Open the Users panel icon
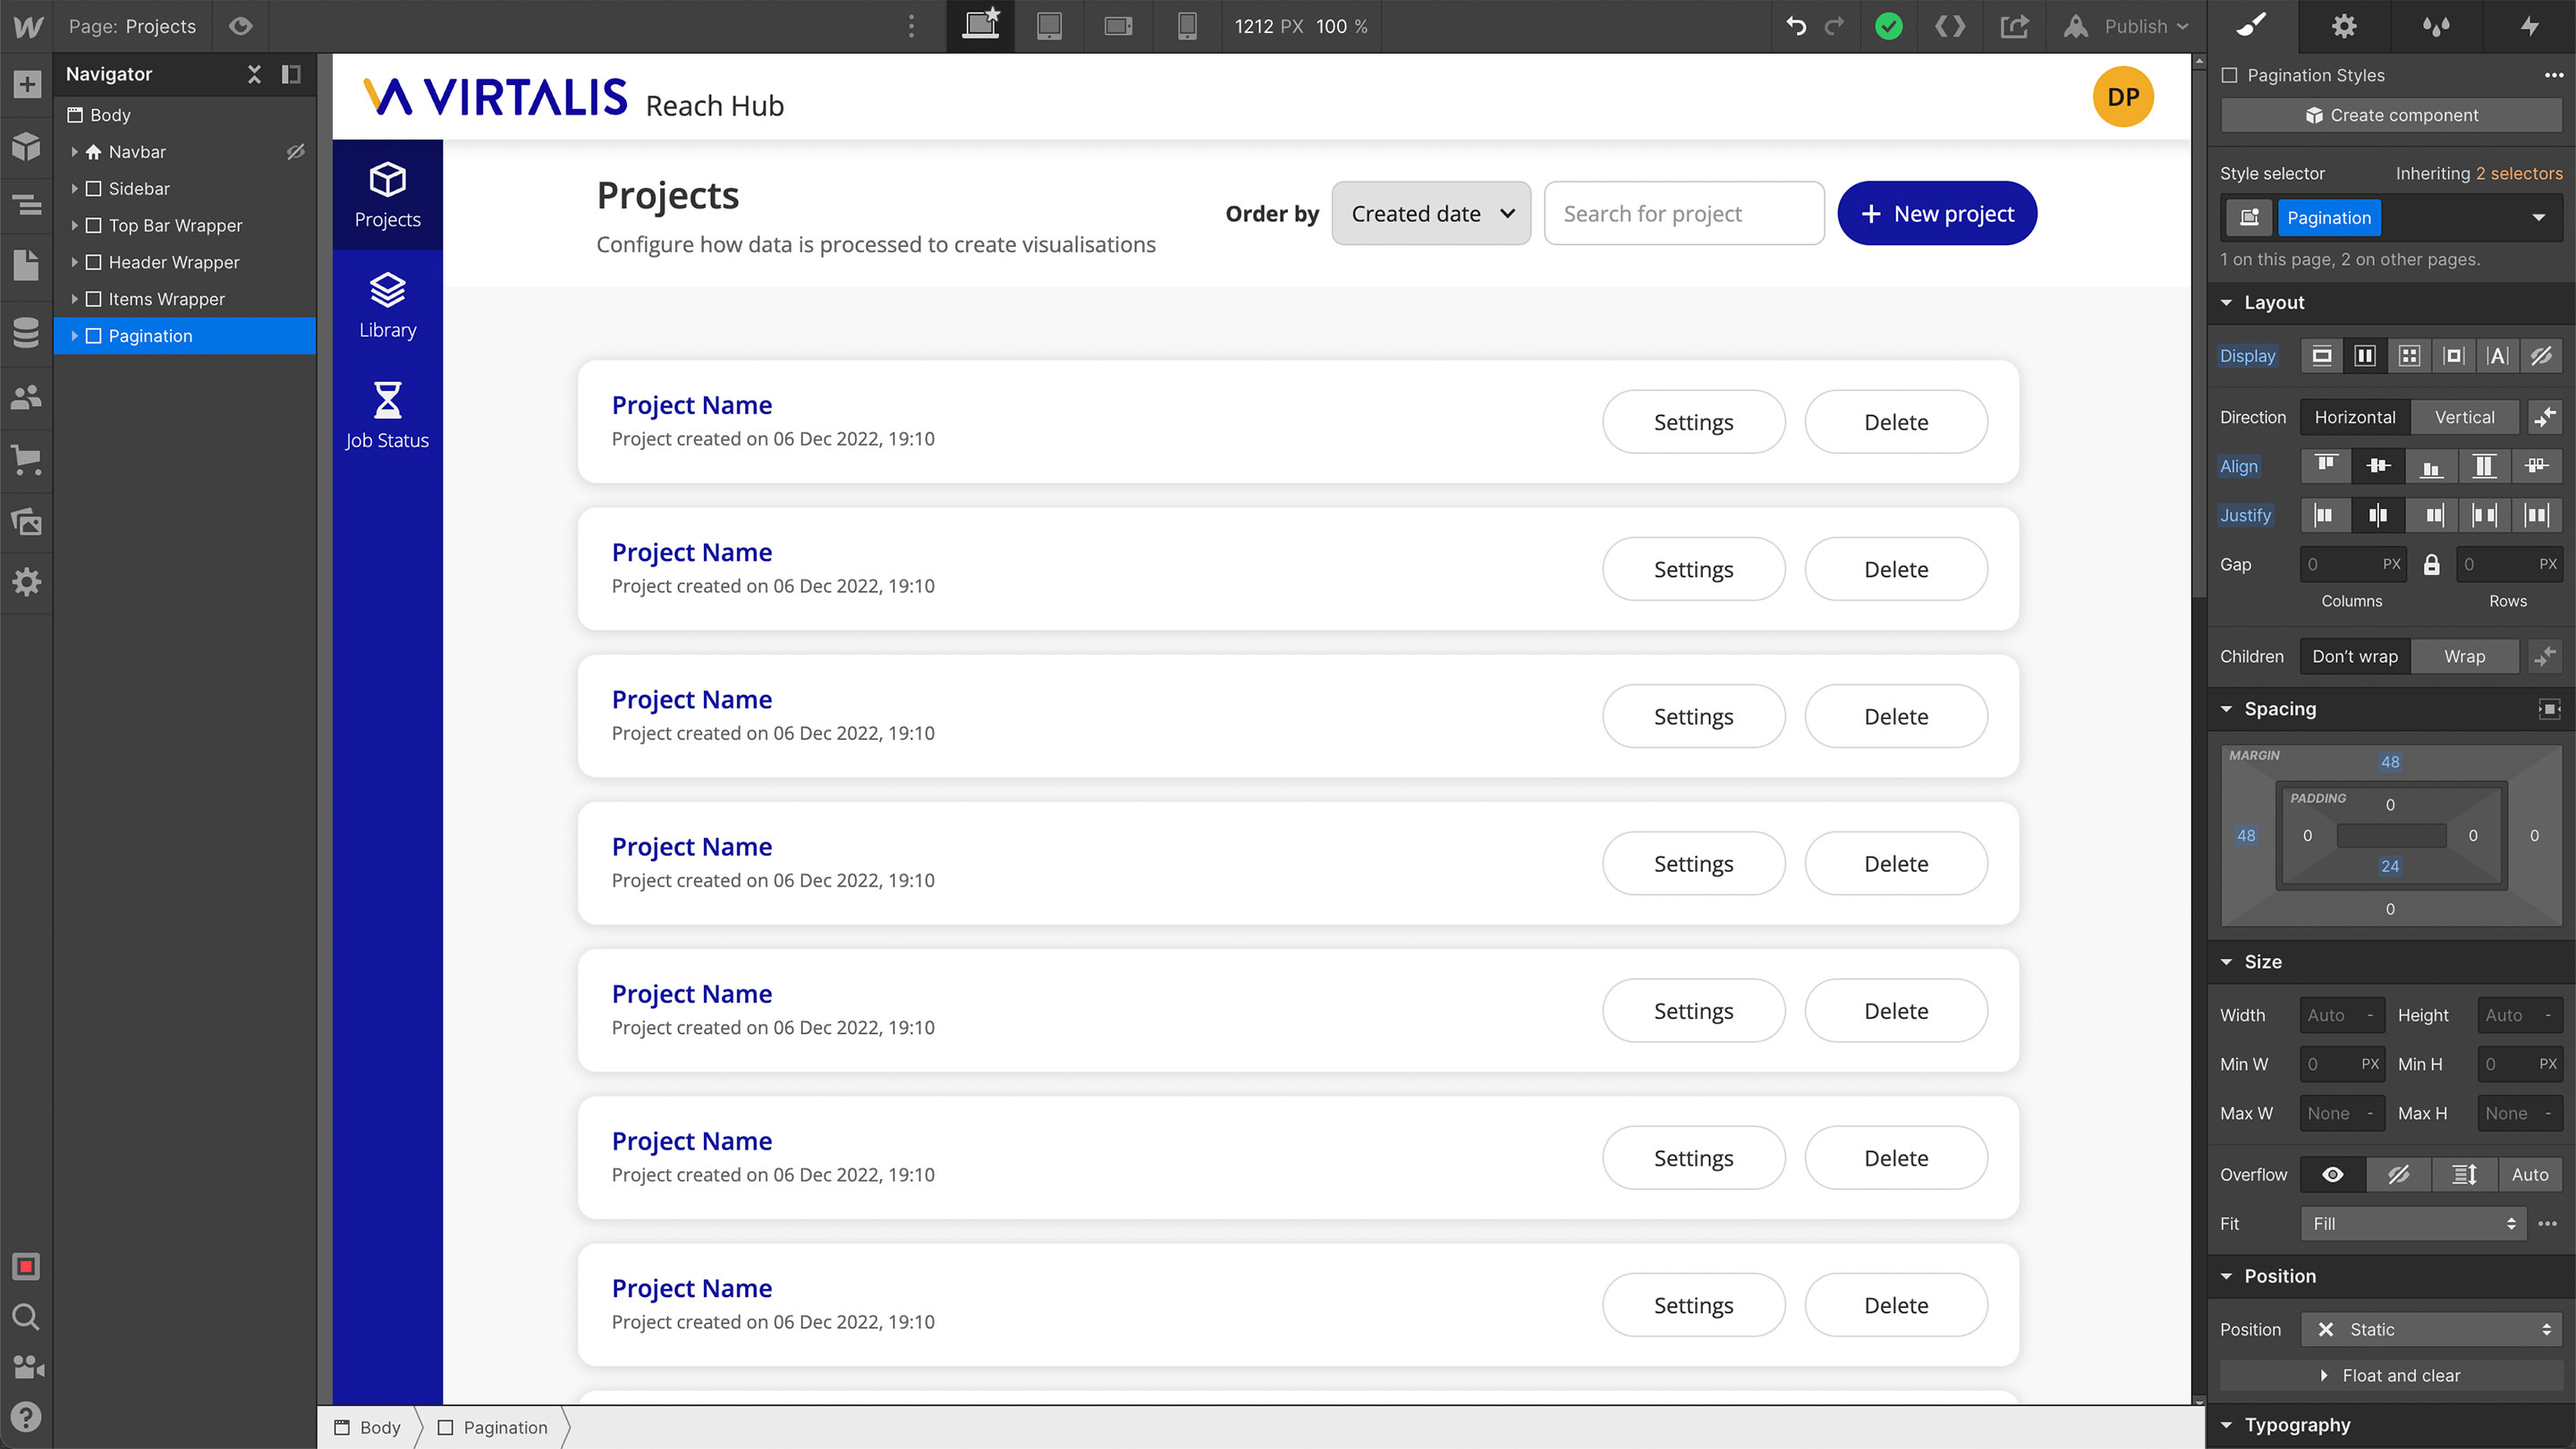 point(26,397)
